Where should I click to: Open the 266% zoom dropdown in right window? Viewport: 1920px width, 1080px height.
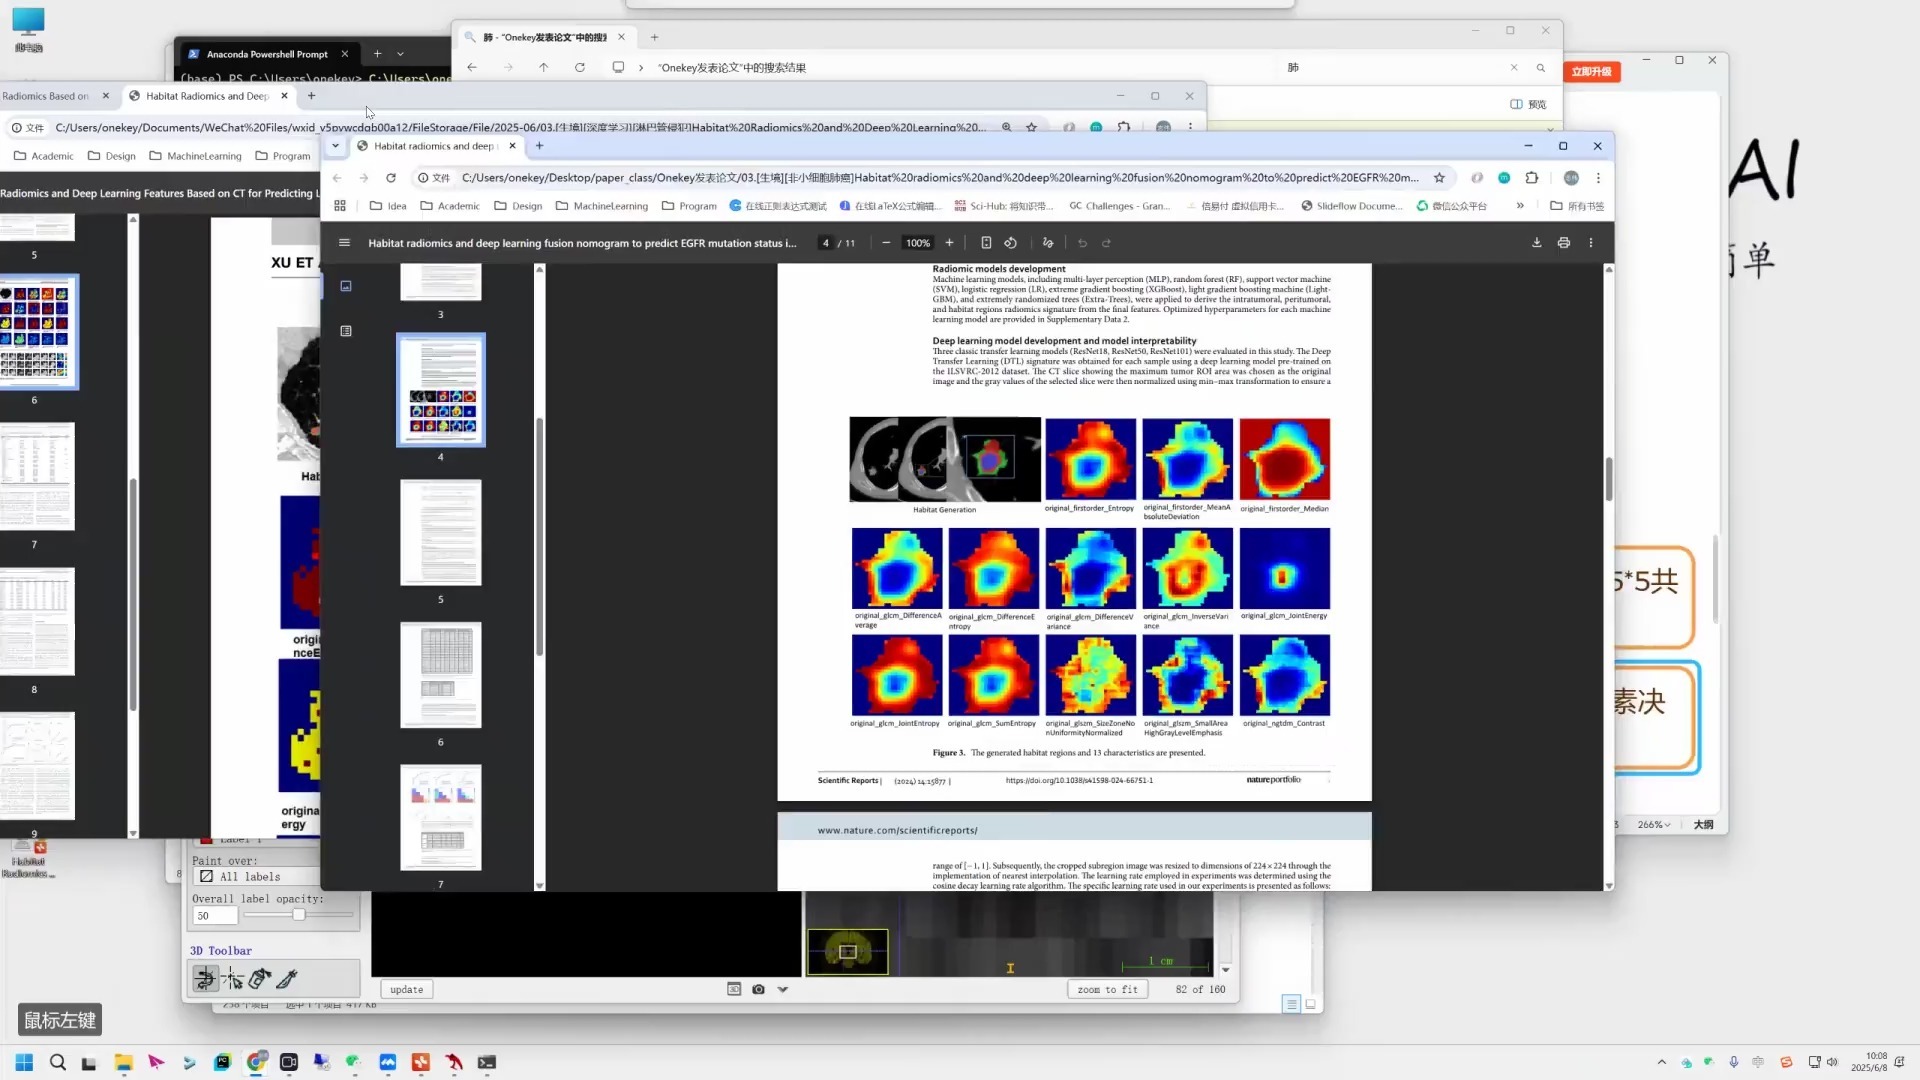(1654, 825)
